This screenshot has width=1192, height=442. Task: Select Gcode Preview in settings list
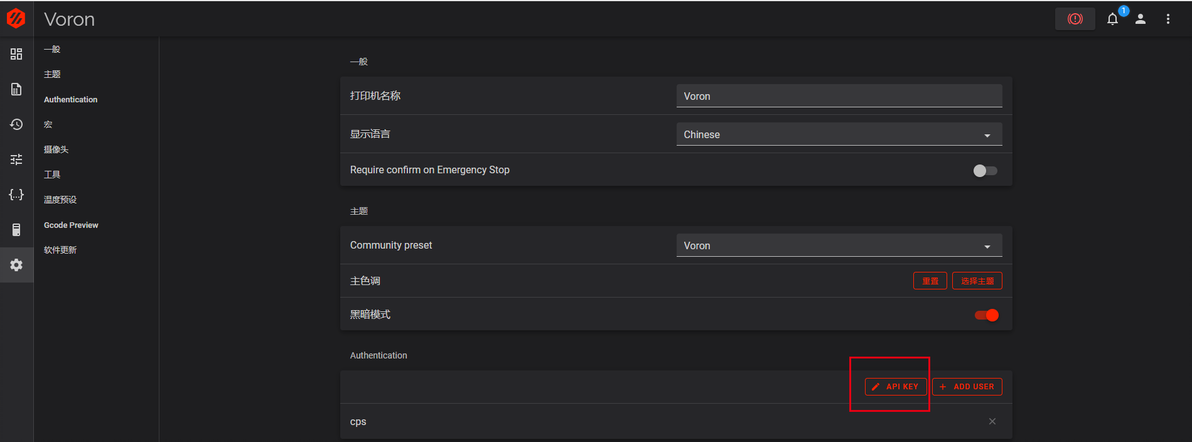71,225
